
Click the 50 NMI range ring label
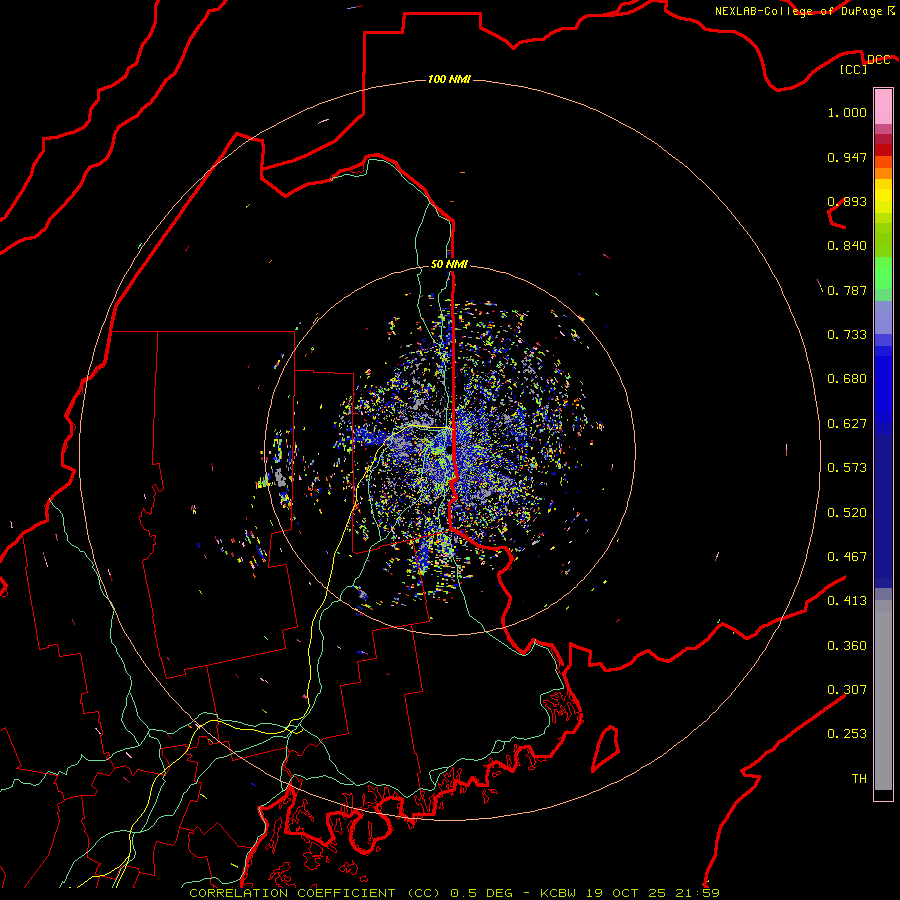(449, 264)
